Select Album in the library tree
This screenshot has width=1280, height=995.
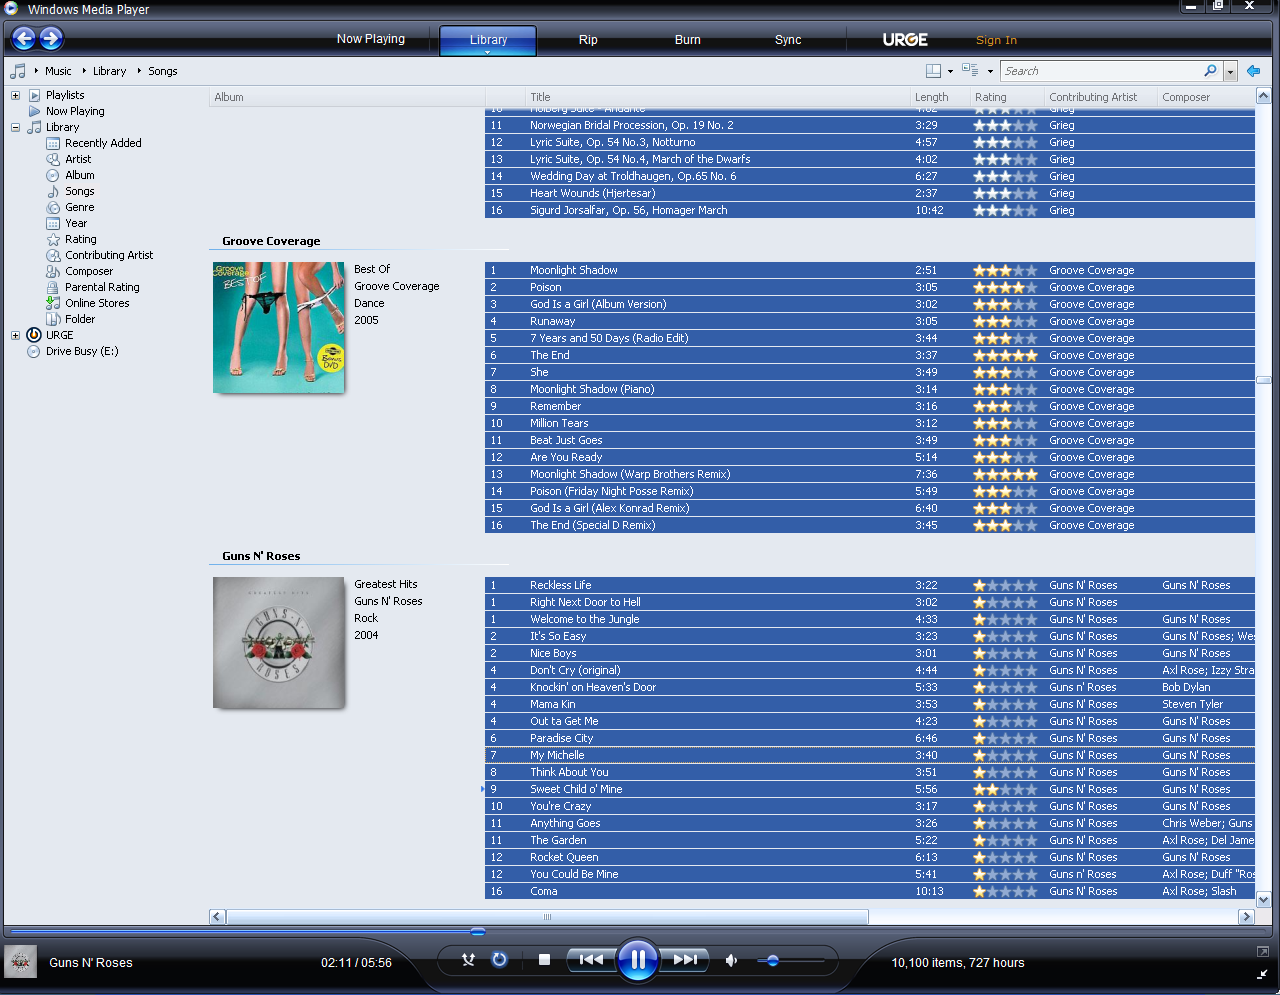point(80,175)
